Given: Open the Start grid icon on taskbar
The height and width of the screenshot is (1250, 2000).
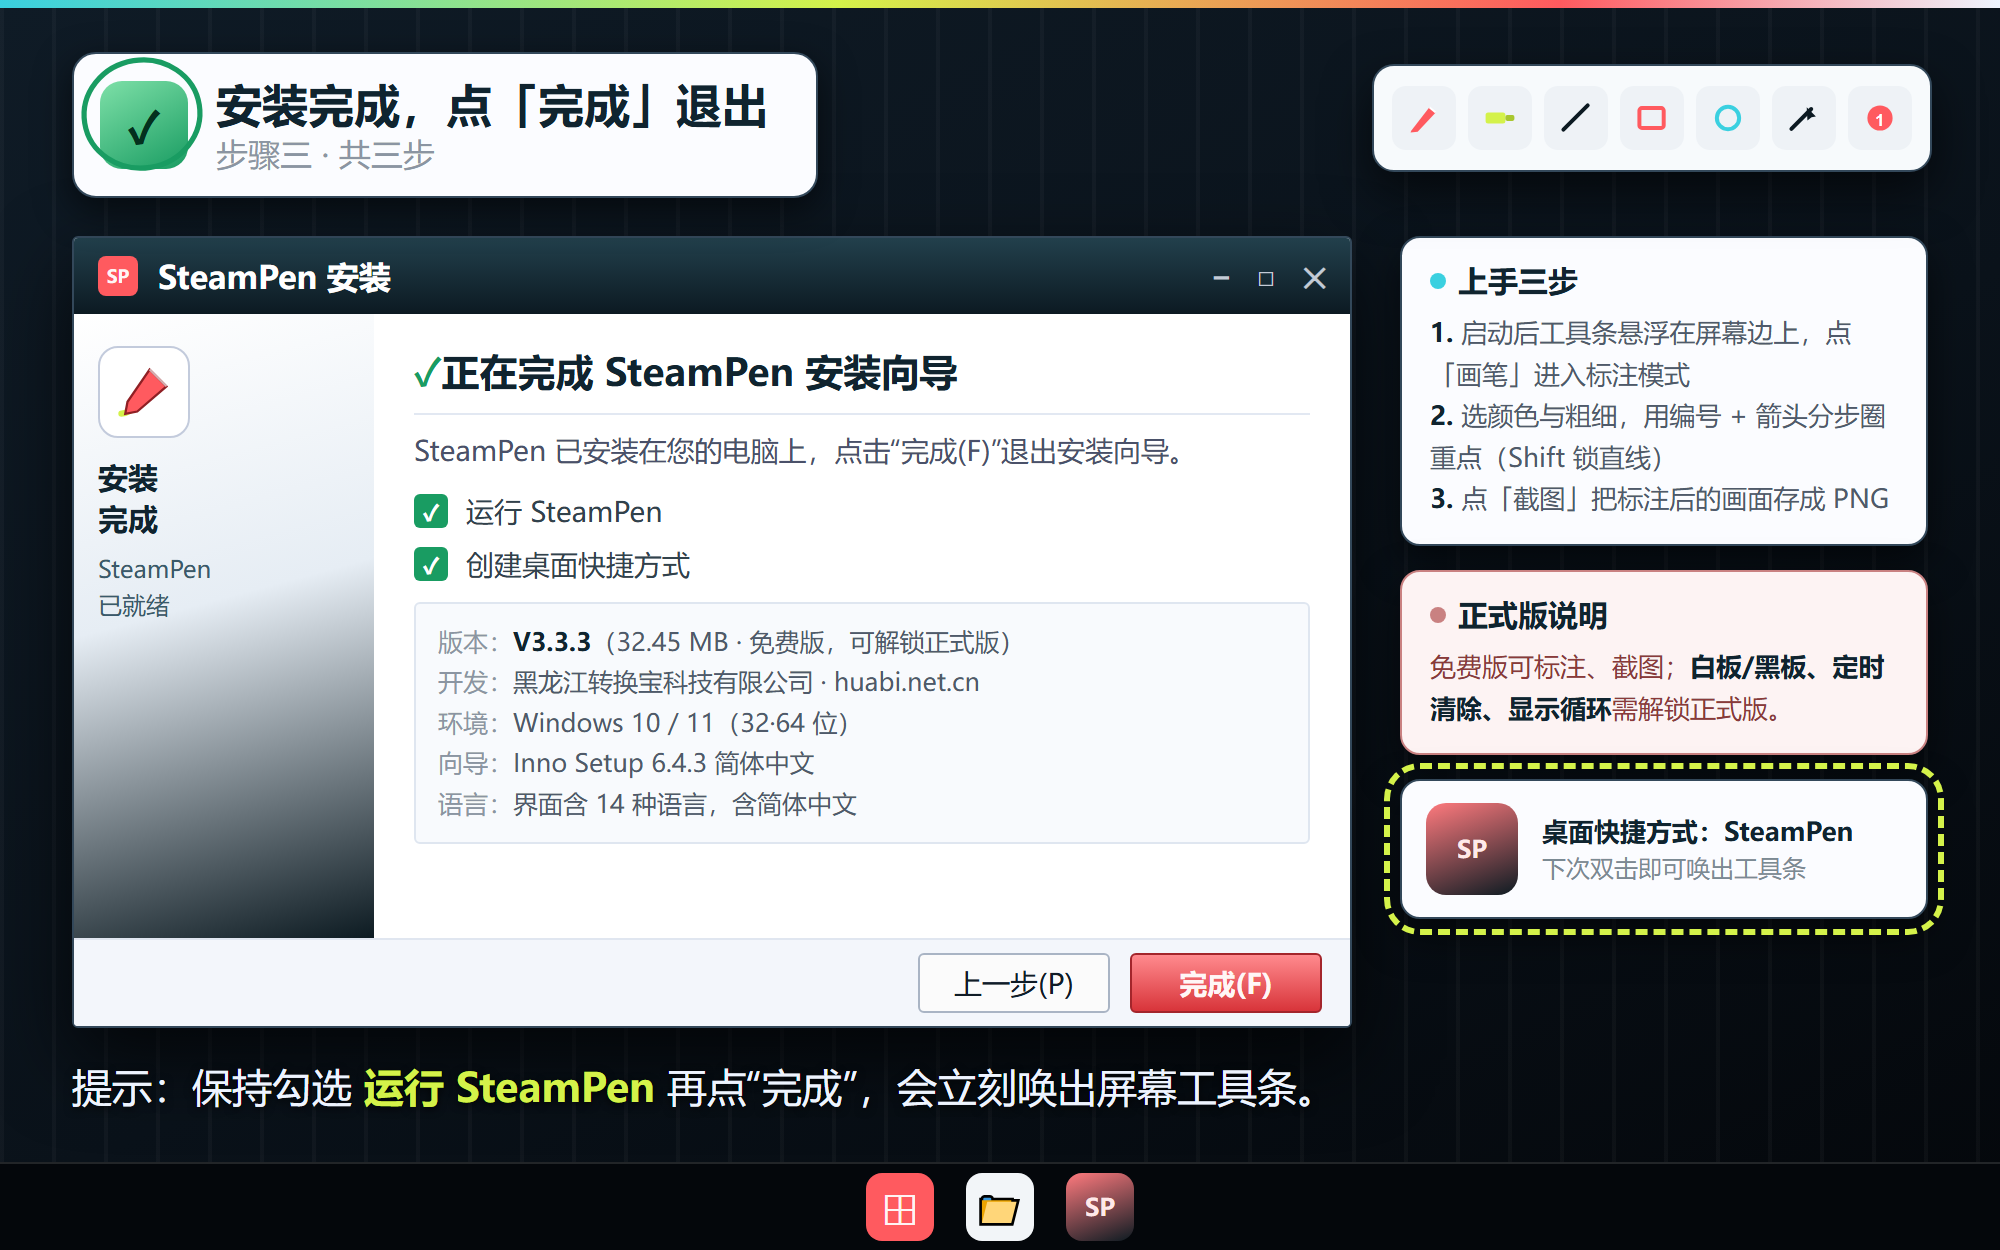Looking at the screenshot, I should 900,1207.
